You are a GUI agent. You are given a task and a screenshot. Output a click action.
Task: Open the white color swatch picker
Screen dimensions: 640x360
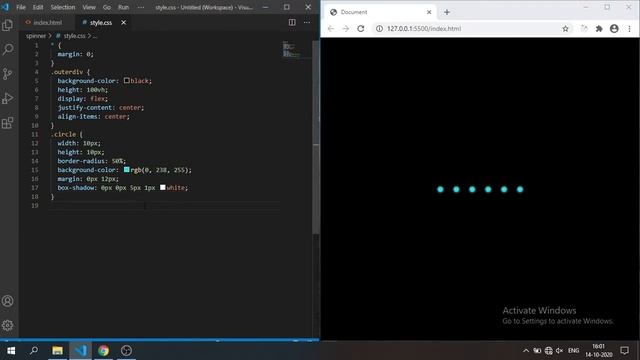click(x=162, y=187)
